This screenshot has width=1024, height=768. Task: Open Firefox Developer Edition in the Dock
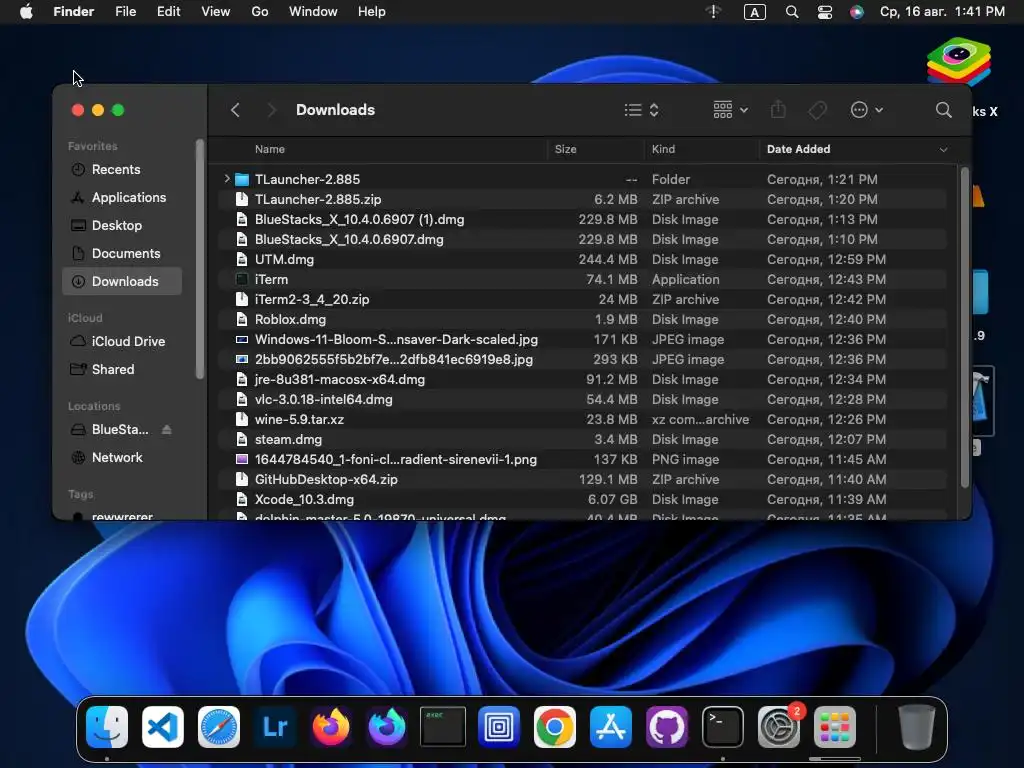[x=387, y=727]
